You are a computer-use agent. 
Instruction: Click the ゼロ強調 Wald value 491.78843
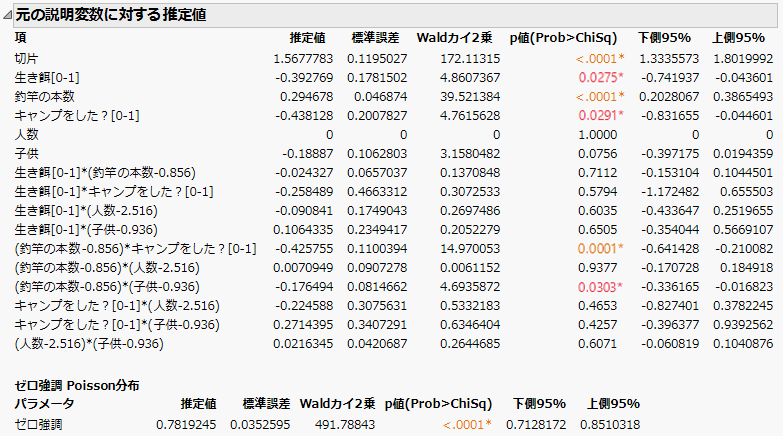tap(345, 425)
